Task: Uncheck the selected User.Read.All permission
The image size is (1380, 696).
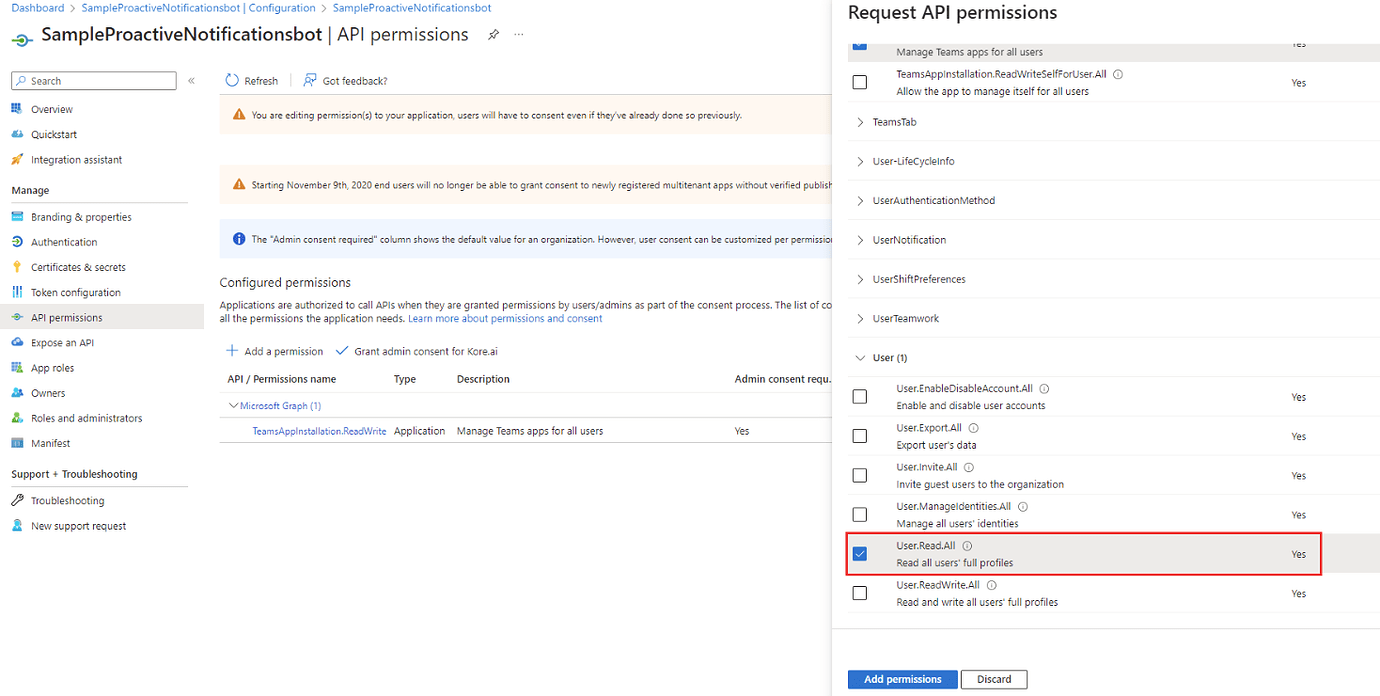Action: 859,553
